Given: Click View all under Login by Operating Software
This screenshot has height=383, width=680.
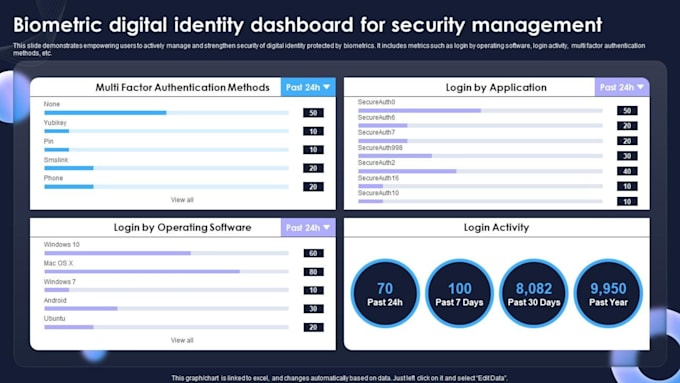Looking at the screenshot, I should tap(182, 340).
